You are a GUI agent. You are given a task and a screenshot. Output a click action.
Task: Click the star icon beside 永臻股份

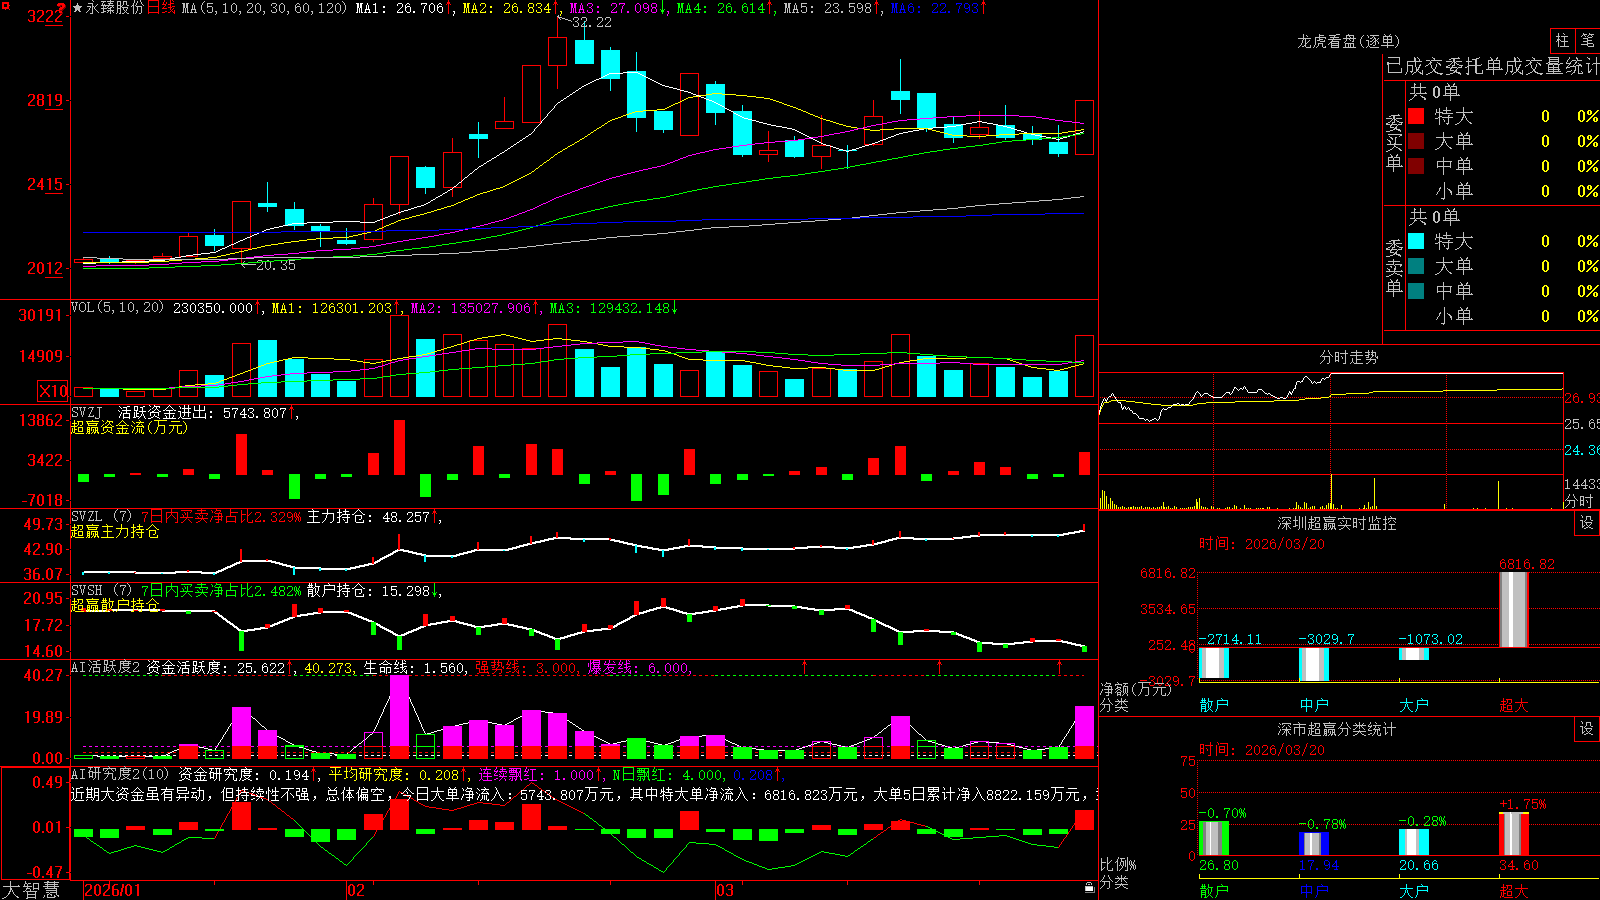click(x=78, y=8)
